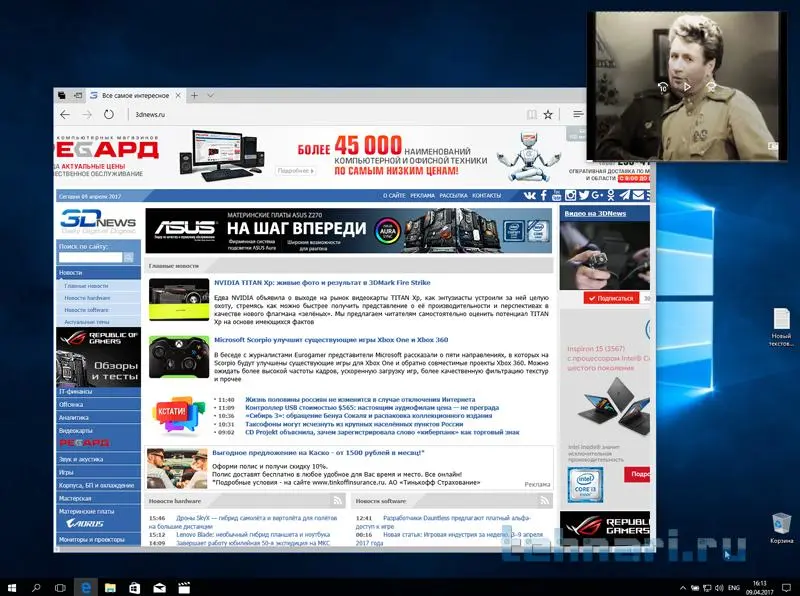Viewport: 800px width, 596px height.
Task: Focus the site search field
Action: pos(91,258)
